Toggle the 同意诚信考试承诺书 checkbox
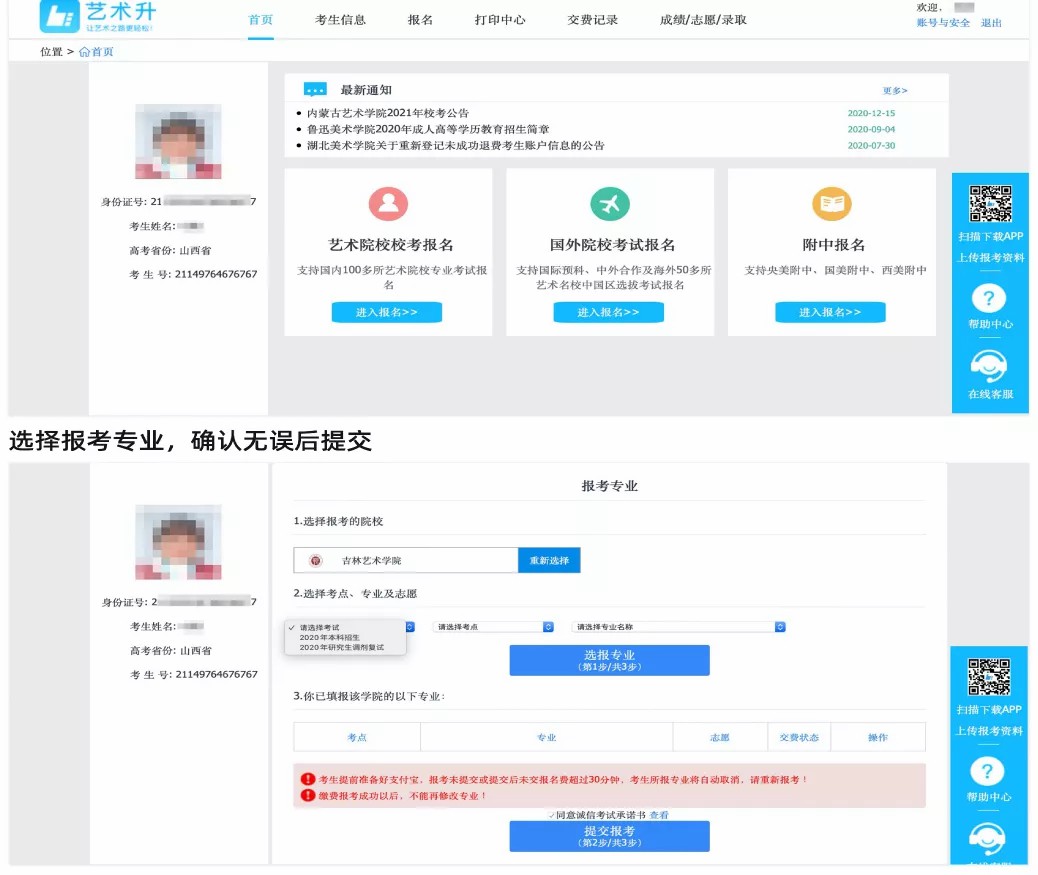 tap(552, 815)
